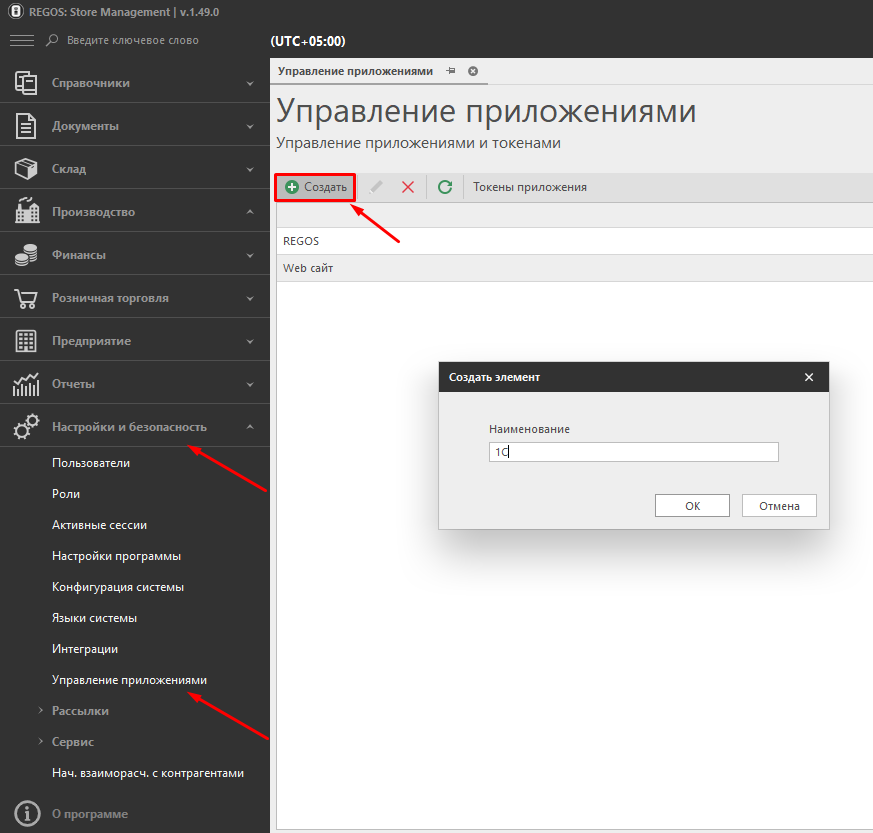Click the Документы document icon
Screen dimensions: 873x833
26,126
